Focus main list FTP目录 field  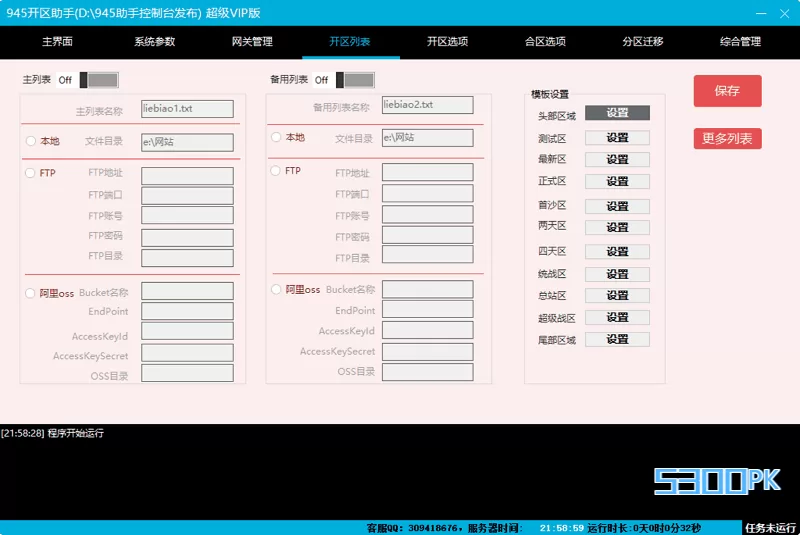187,258
